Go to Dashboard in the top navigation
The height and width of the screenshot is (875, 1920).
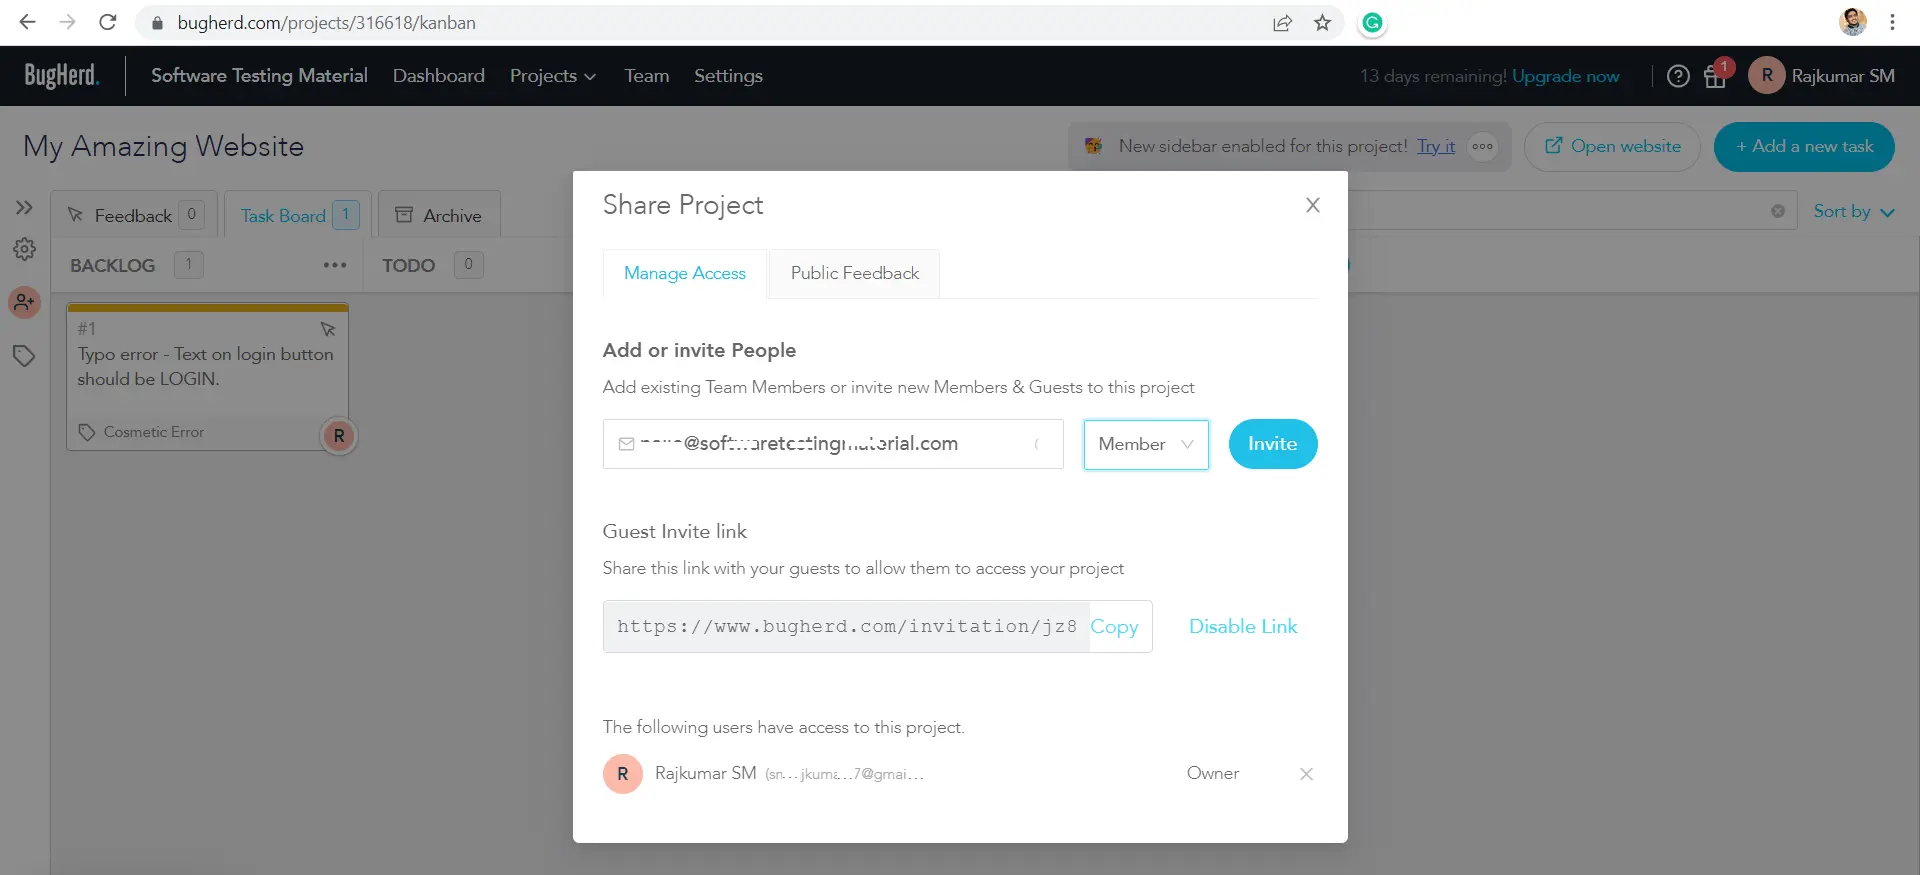point(439,76)
